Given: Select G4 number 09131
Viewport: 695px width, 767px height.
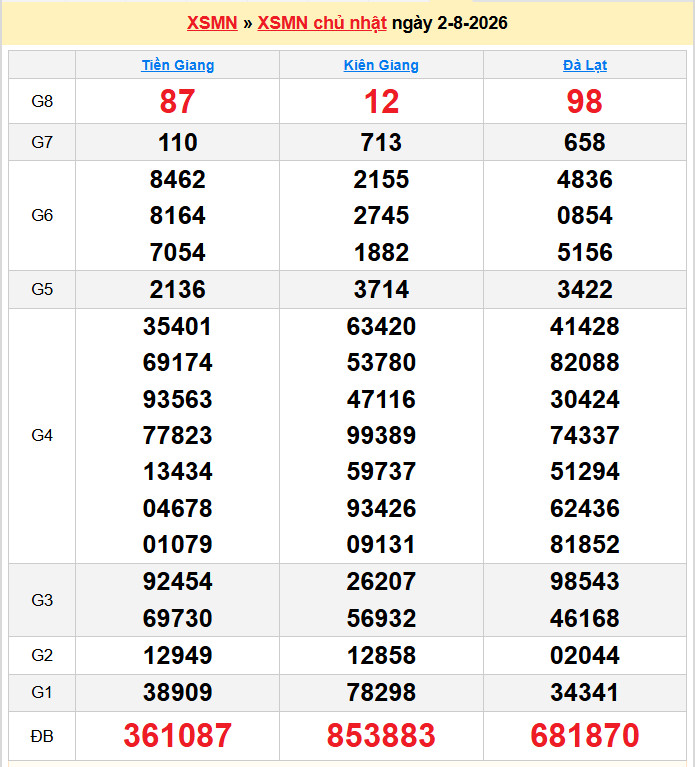Looking at the screenshot, I should pyautogui.click(x=381, y=544).
